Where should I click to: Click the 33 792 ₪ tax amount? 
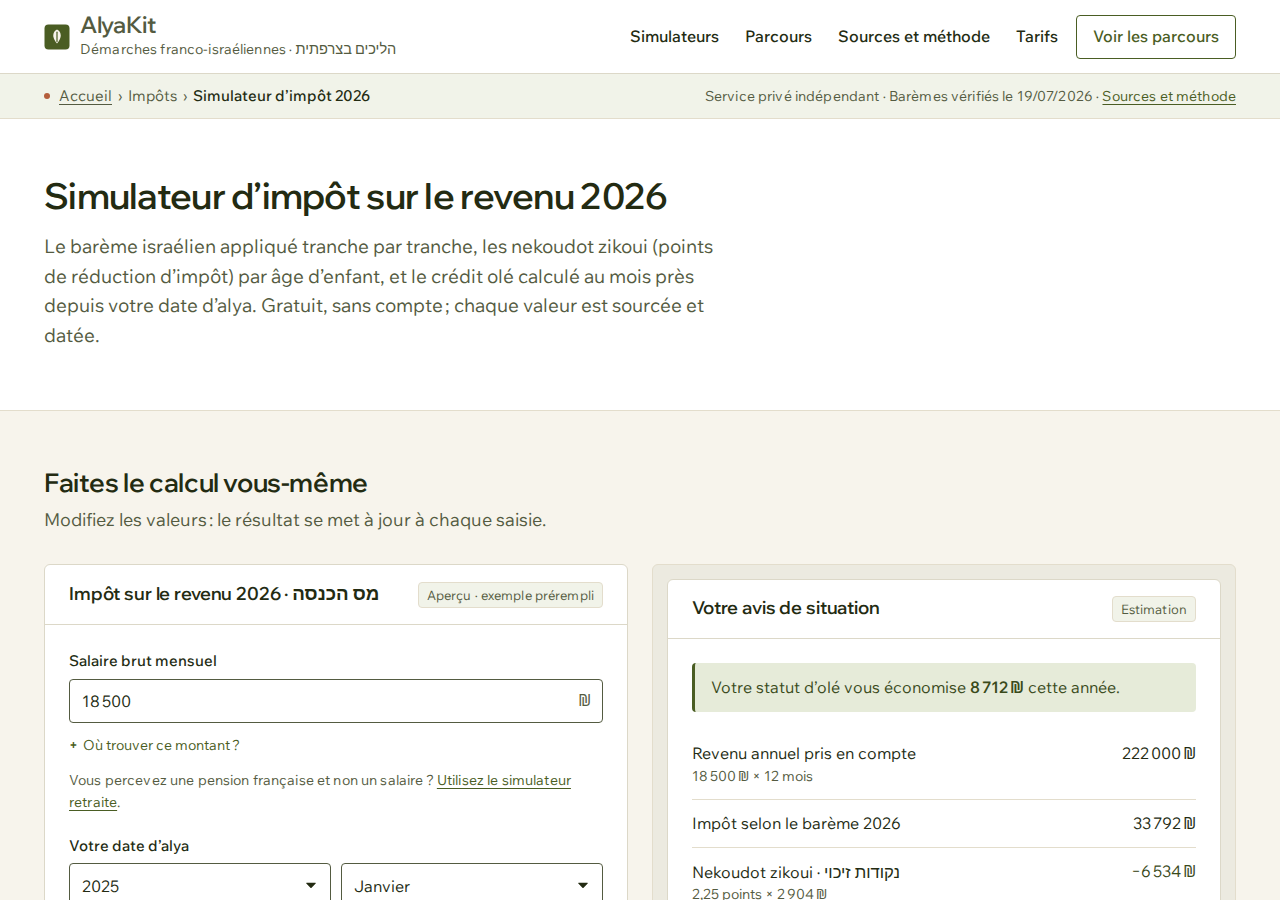pyautogui.click(x=1164, y=824)
